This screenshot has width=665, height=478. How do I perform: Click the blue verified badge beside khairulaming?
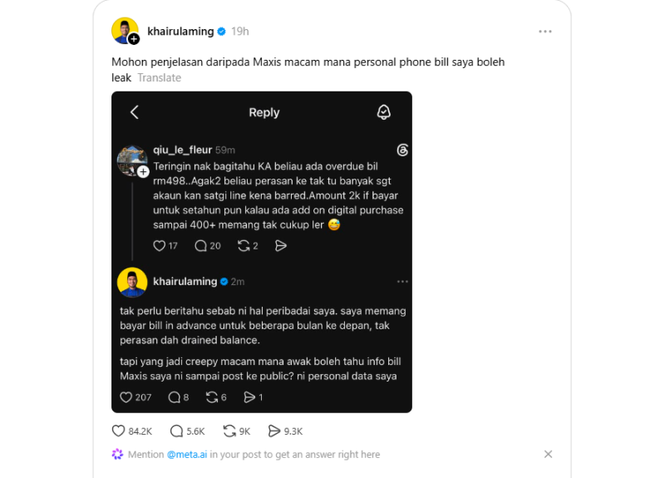(221, 31)
